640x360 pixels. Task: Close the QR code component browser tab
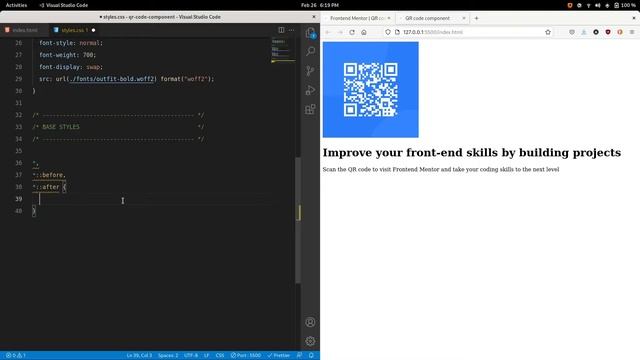pyautogui.click(x=464, y=18)
